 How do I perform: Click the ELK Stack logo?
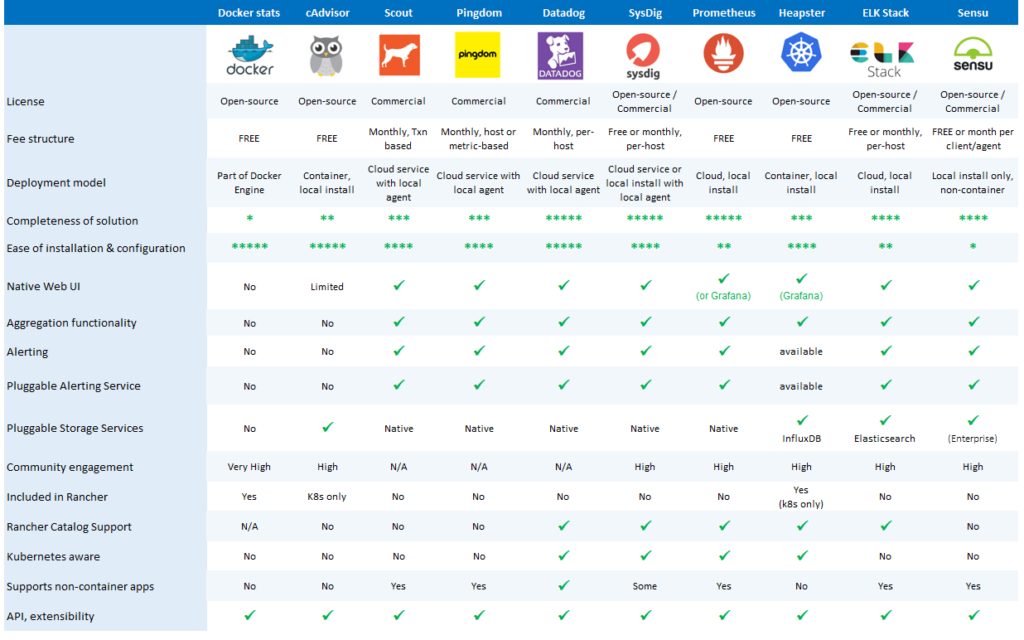pos(884,58)
